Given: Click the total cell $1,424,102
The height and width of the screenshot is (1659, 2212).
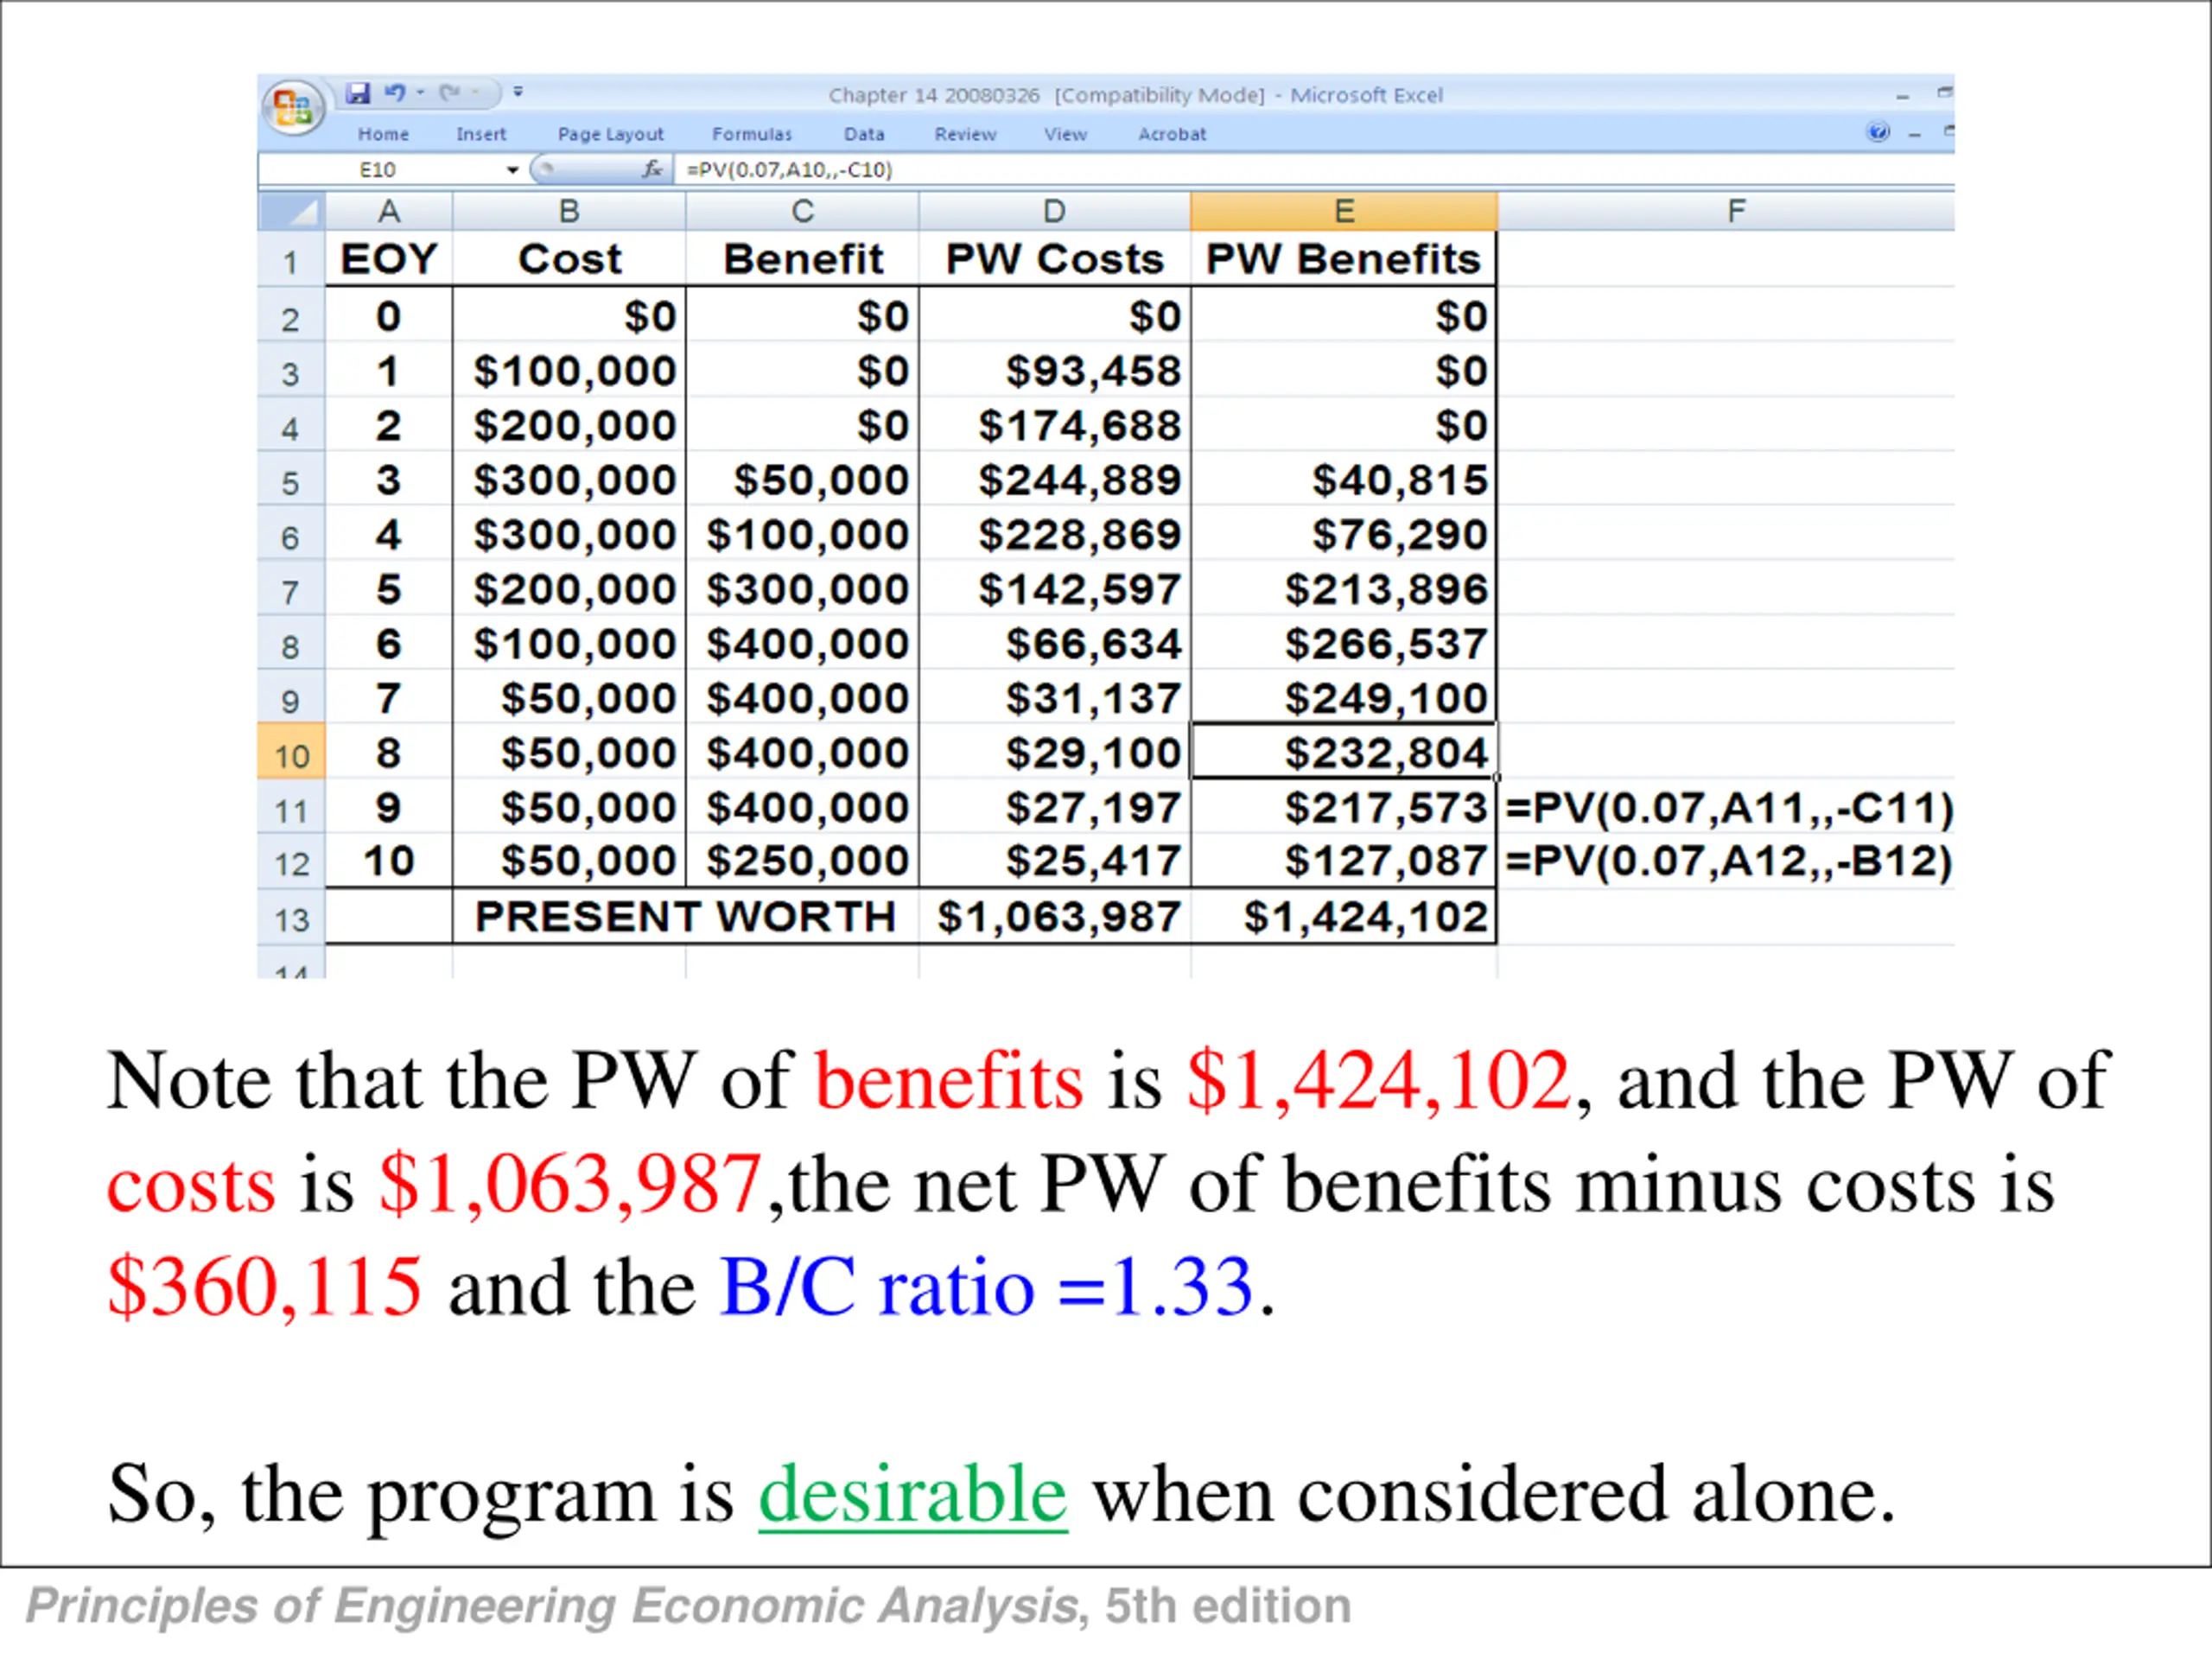Looking at the screenshot, I should coord(1344,917).
